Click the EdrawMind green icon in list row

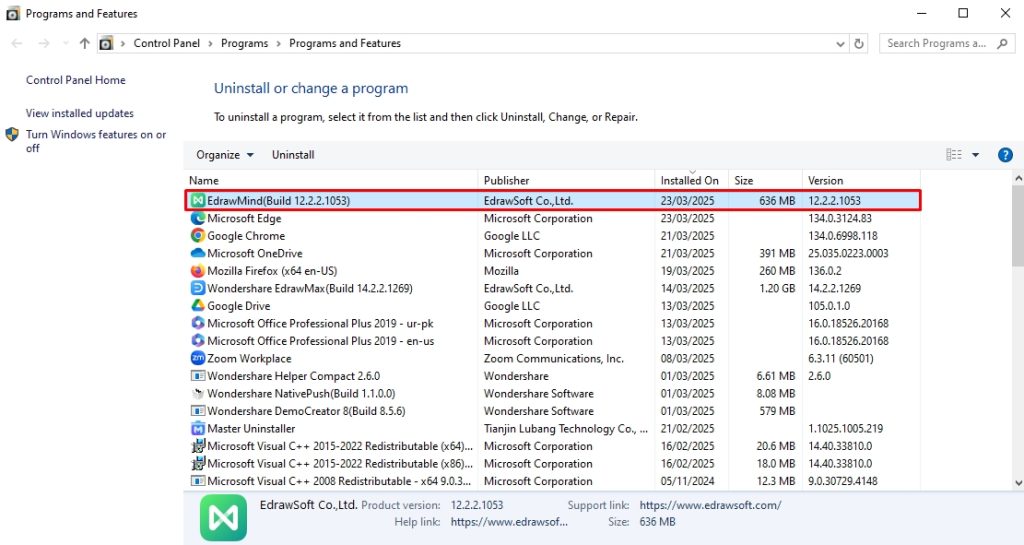(x=197, y=200)
